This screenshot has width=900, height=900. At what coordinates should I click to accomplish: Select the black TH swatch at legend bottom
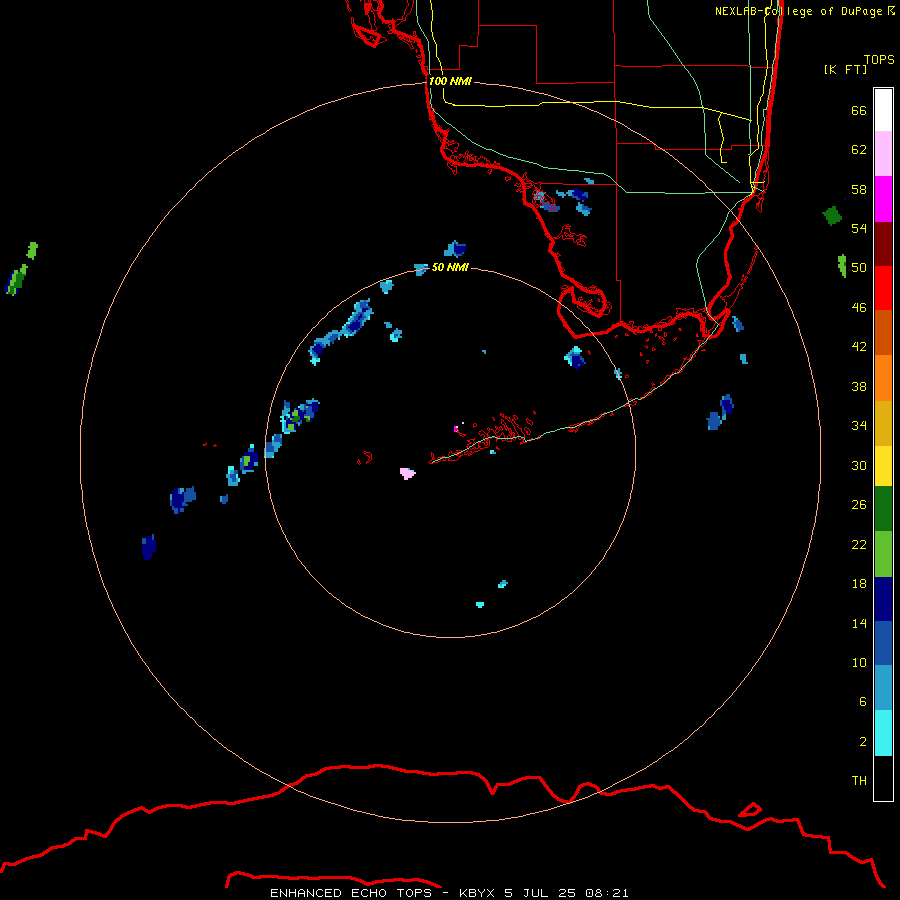pyautogui.click(x=883, y=778)
